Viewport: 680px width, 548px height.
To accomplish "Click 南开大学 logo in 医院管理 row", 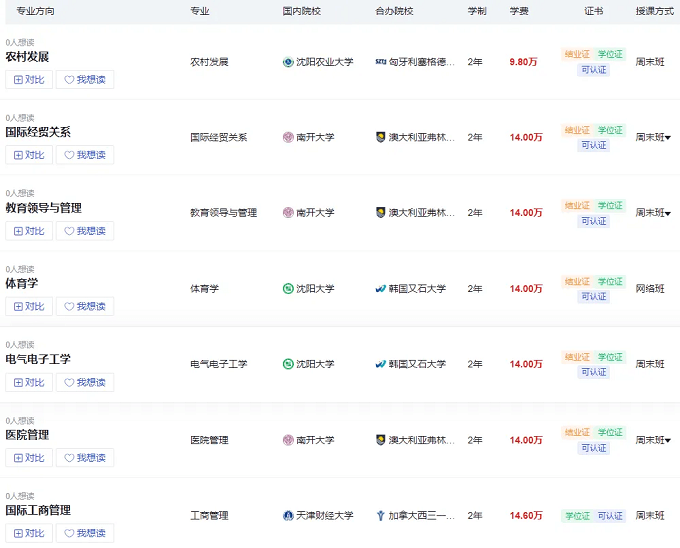I will 288,440.
